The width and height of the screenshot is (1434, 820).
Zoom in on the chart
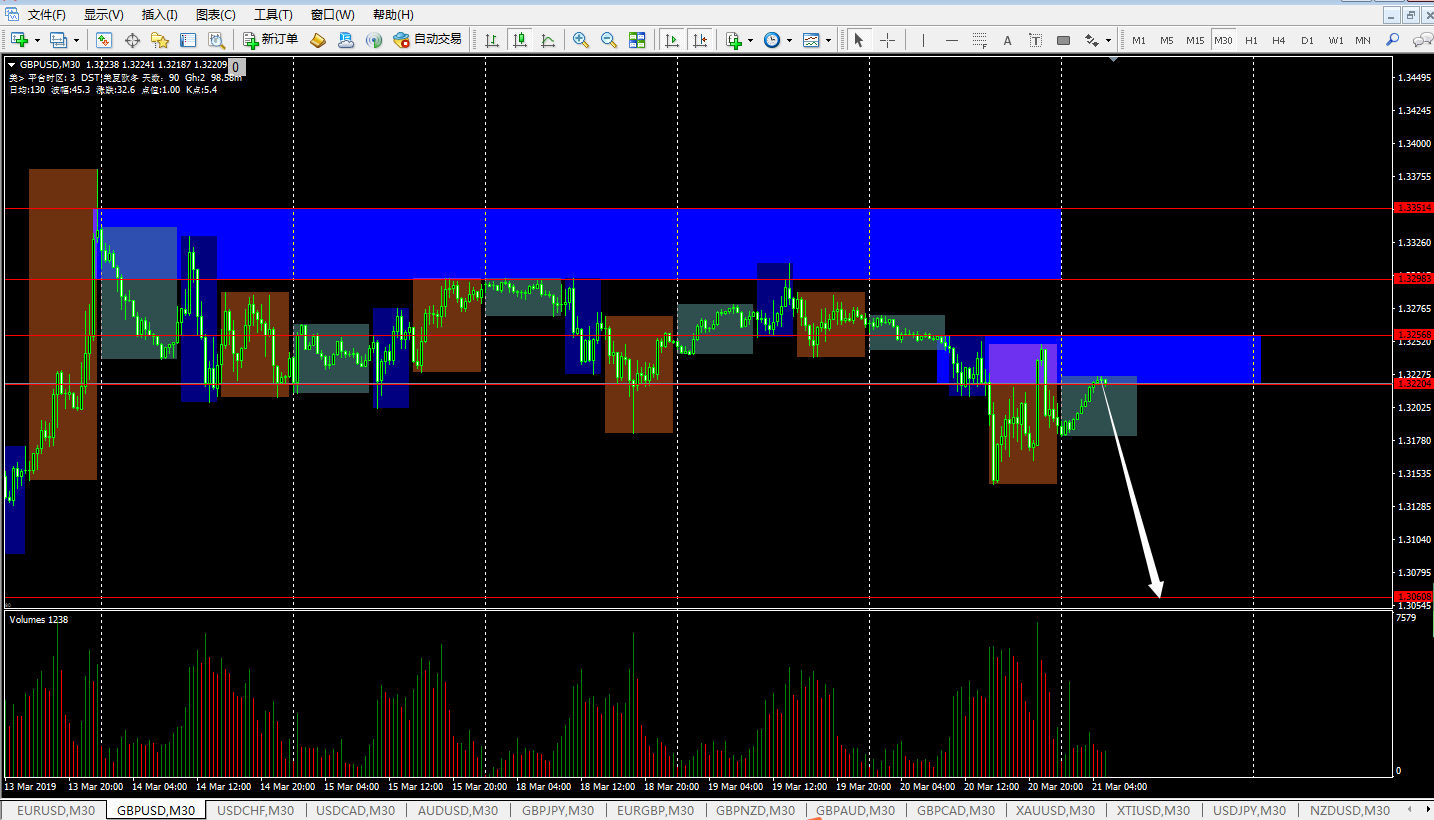click(580, 40)
